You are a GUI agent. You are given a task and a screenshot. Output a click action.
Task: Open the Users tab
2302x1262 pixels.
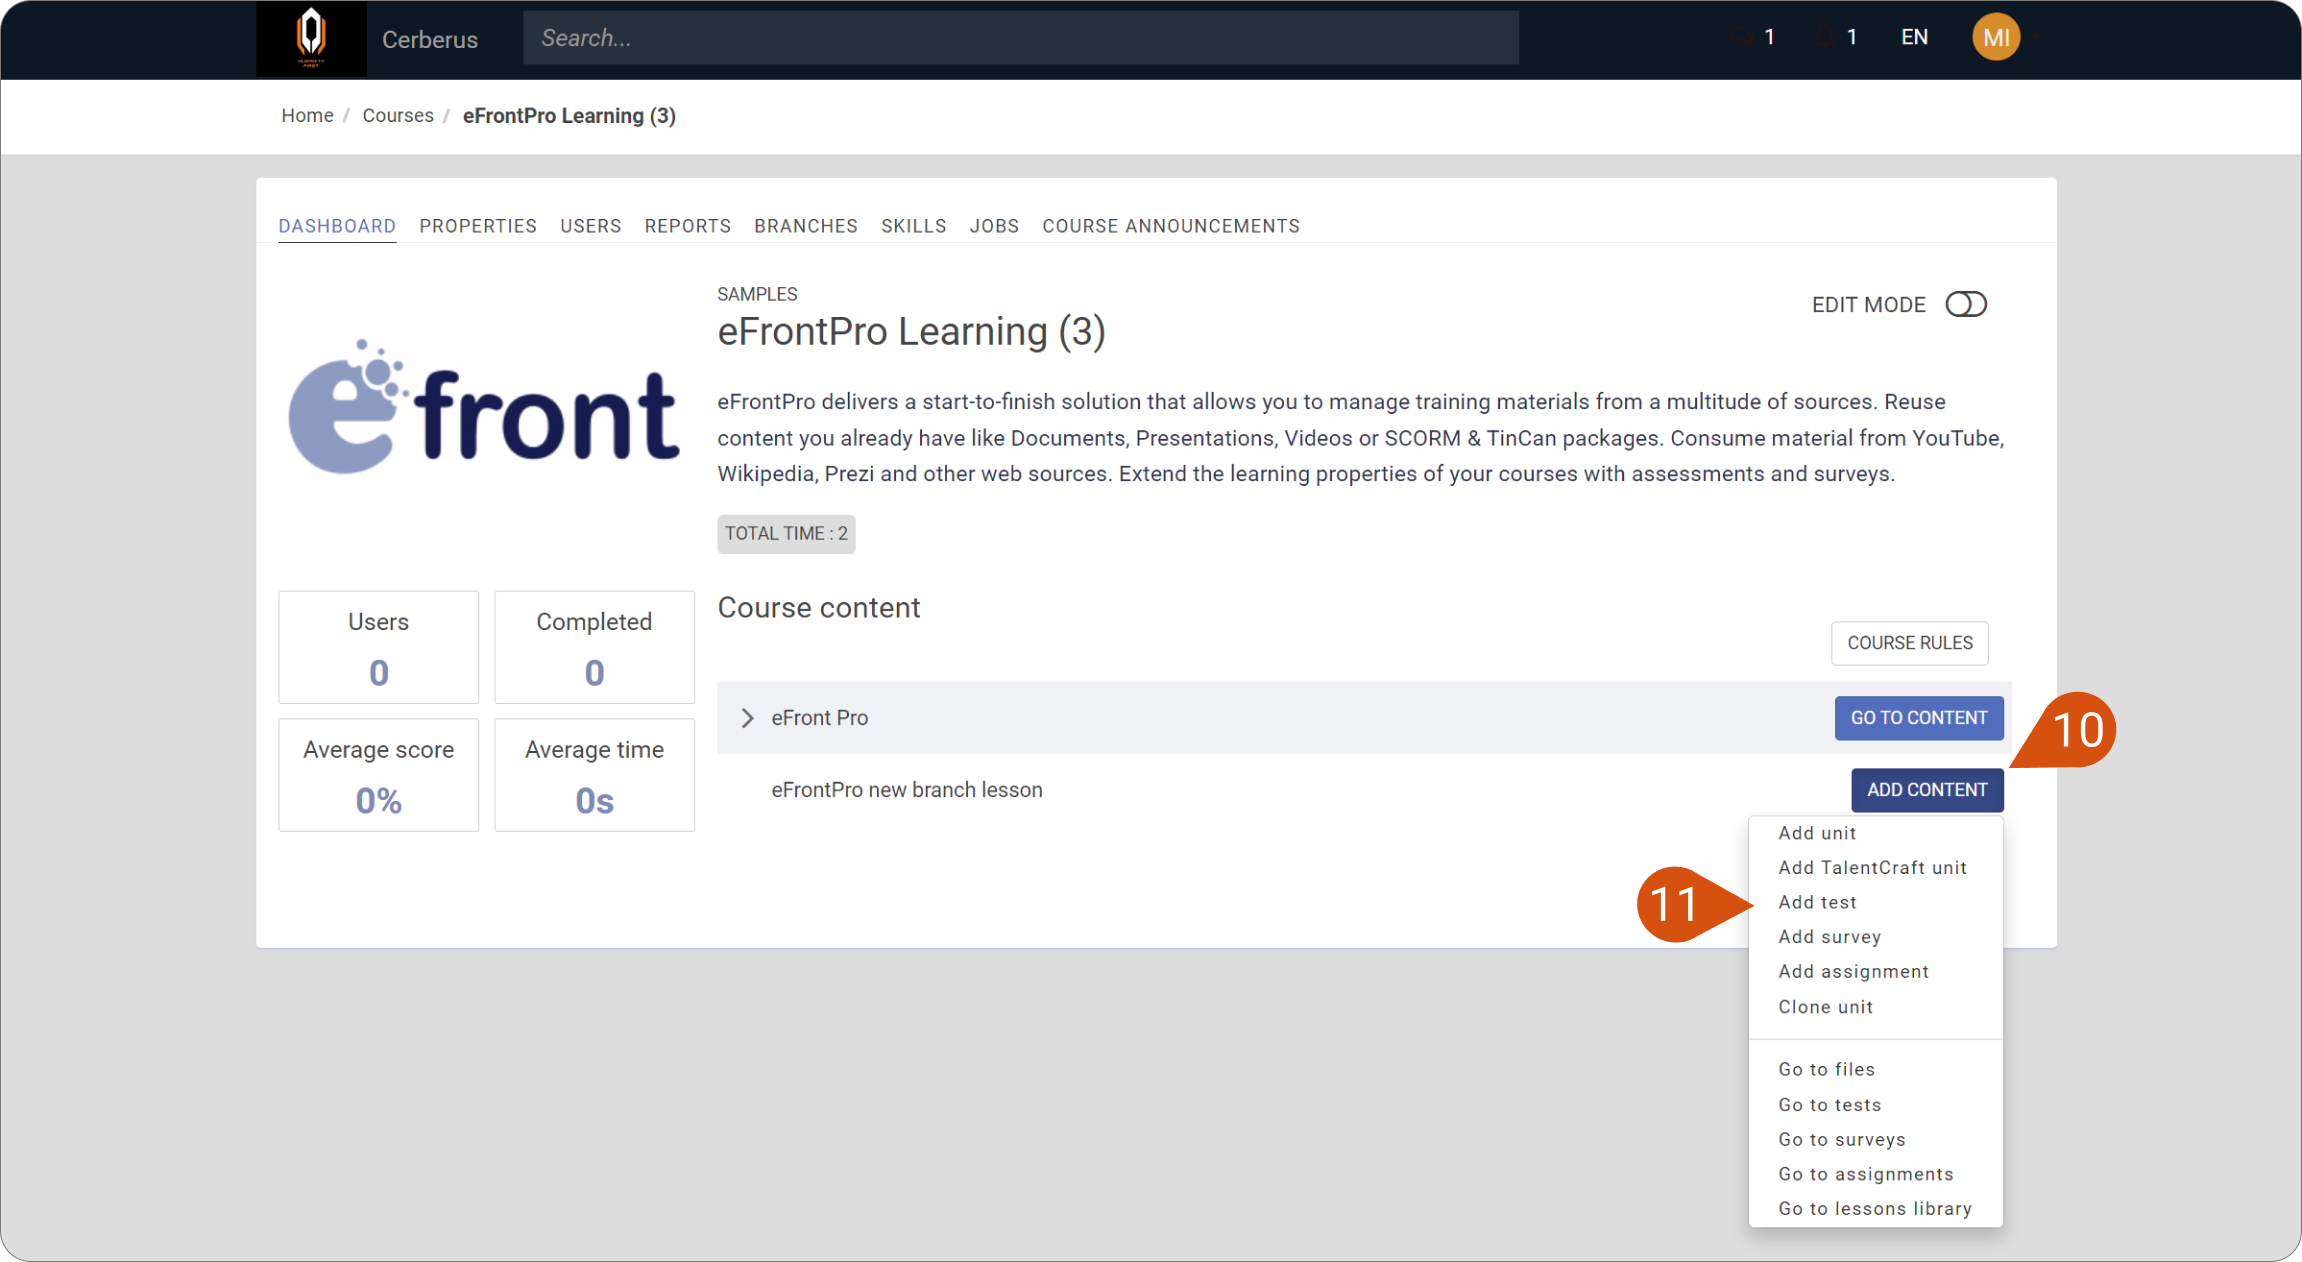click(591, 226)
